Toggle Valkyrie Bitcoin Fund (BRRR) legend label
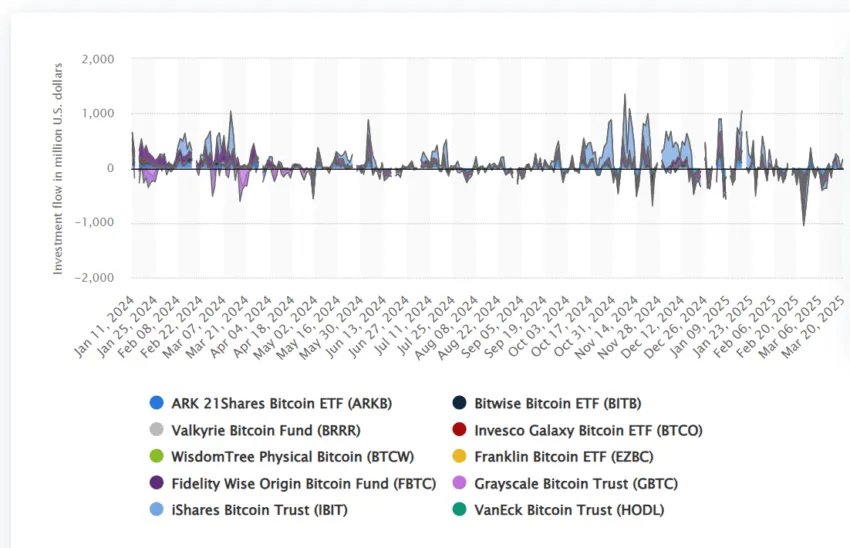 click(266, 430)
